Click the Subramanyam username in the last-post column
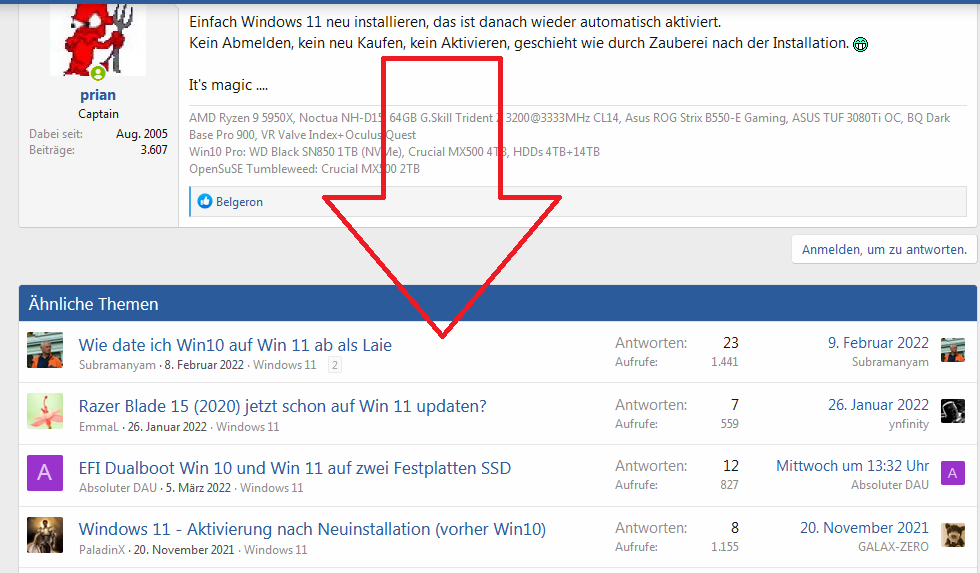 [890, 362]
